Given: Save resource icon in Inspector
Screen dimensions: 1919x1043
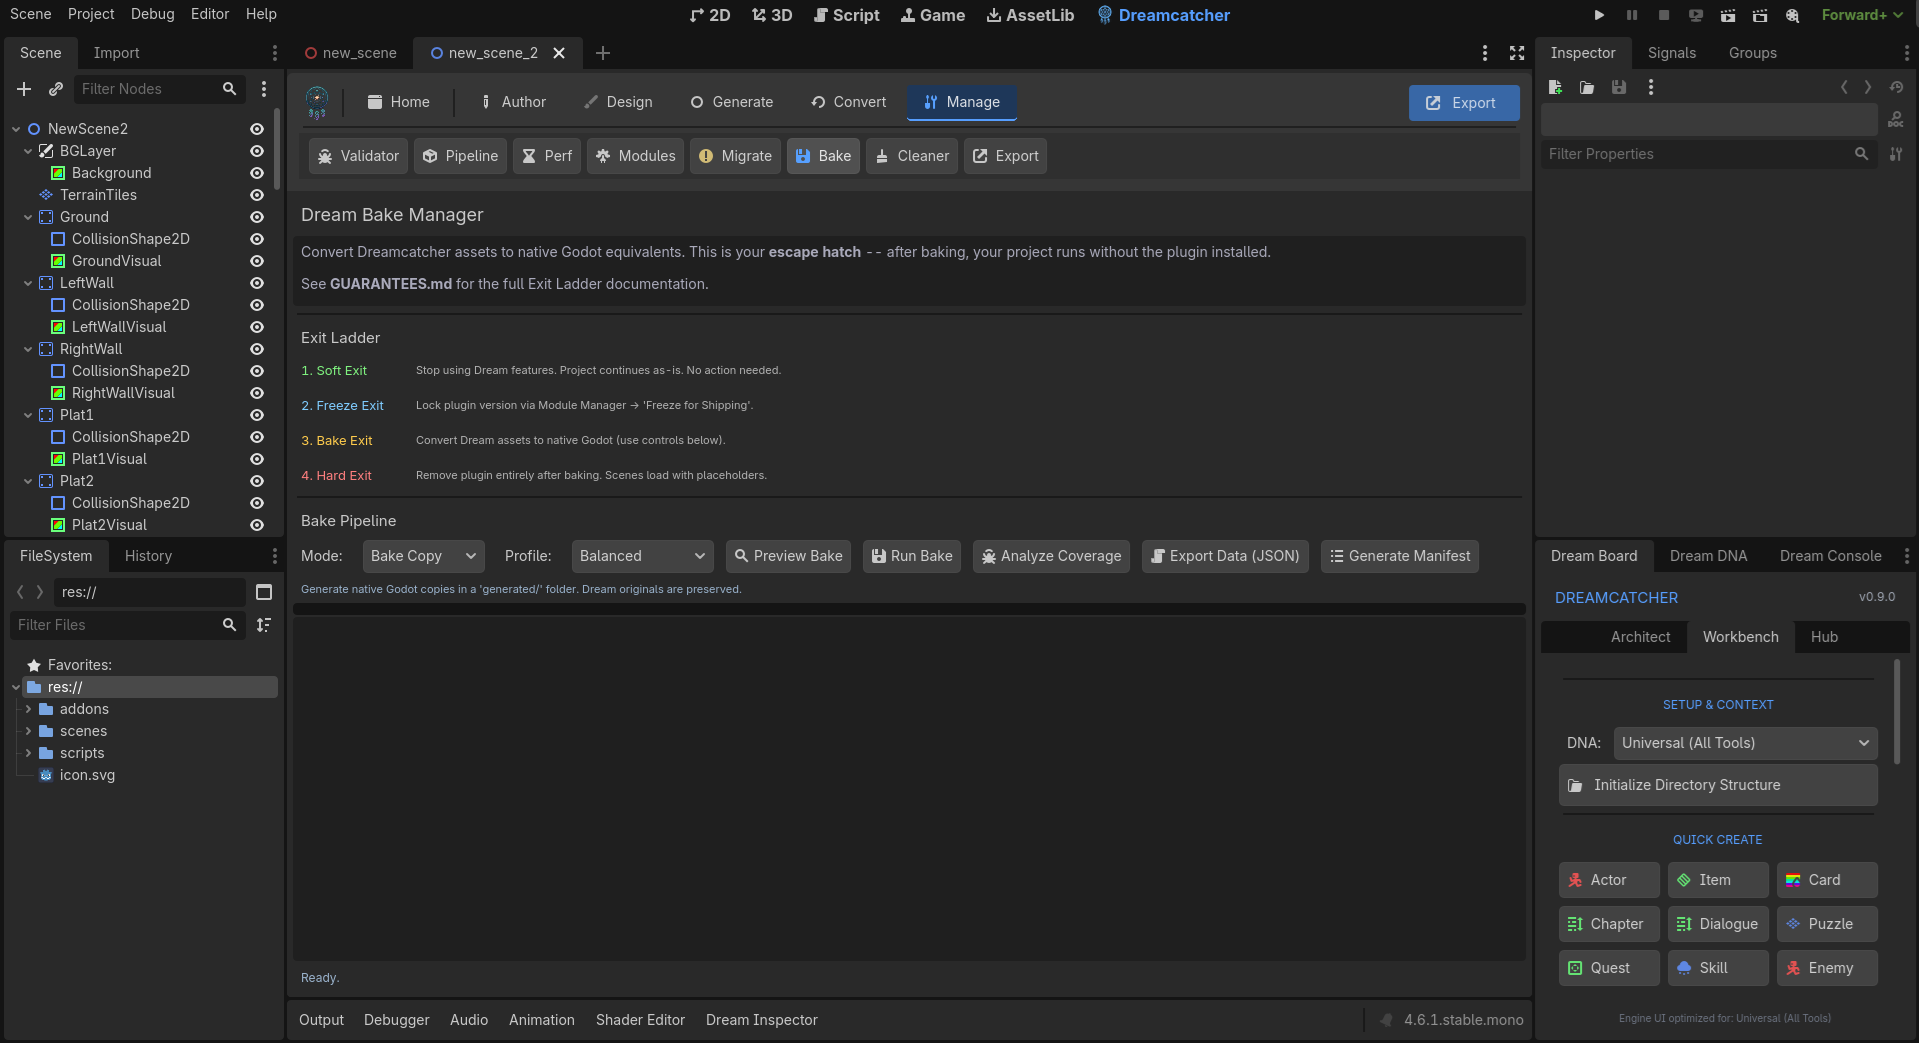Looking at the screenshot, I should point(1619,87).
